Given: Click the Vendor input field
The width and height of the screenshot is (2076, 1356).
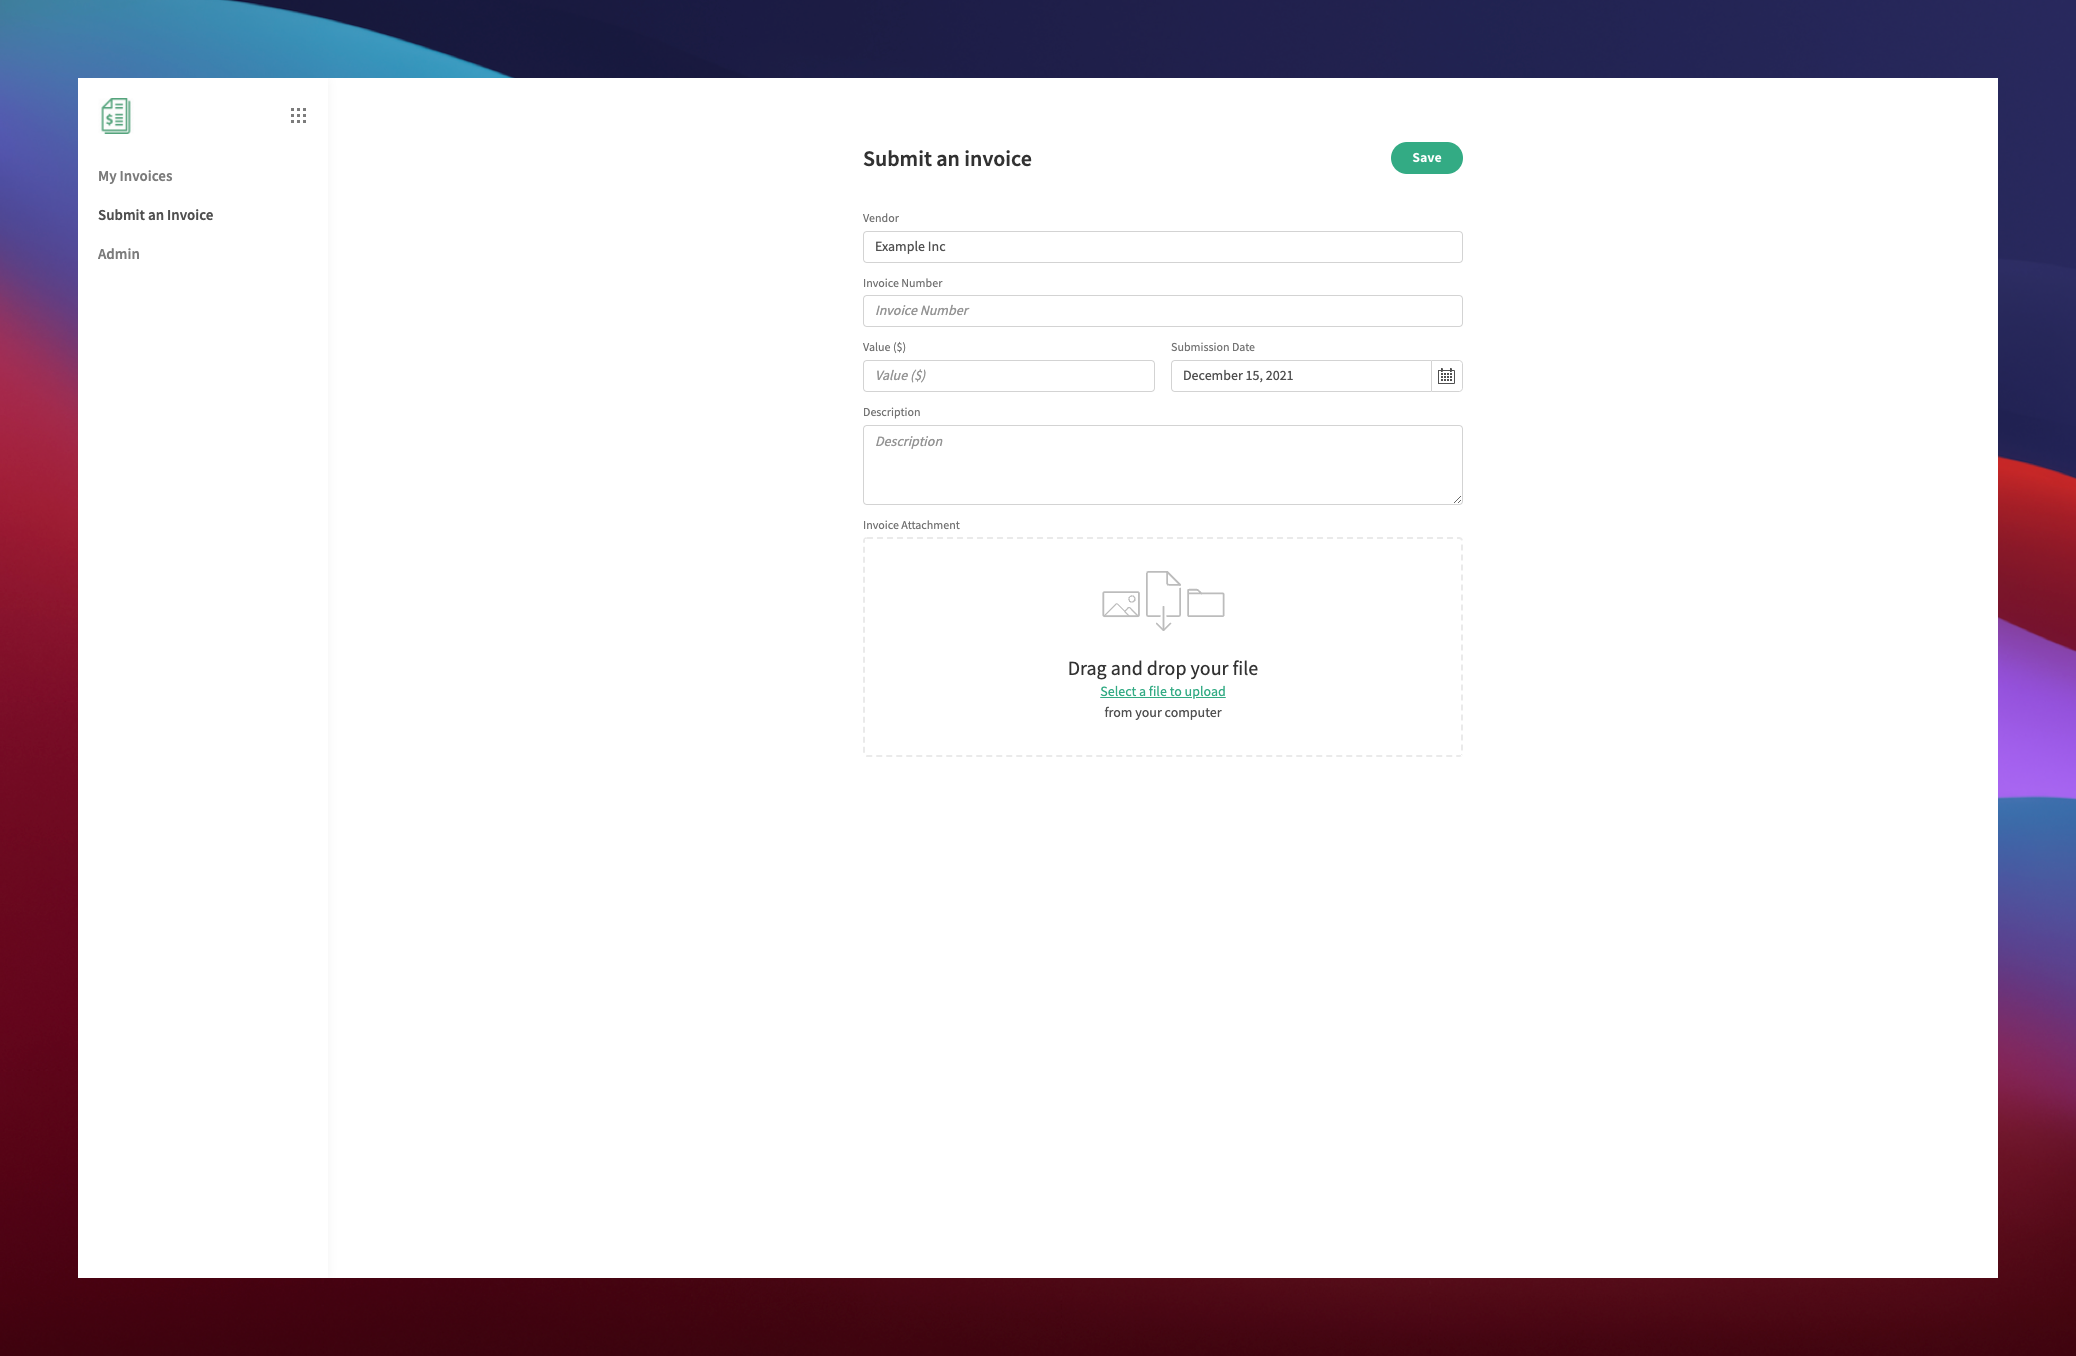Looking at the screenshot, I should (x=1162, y=247).
